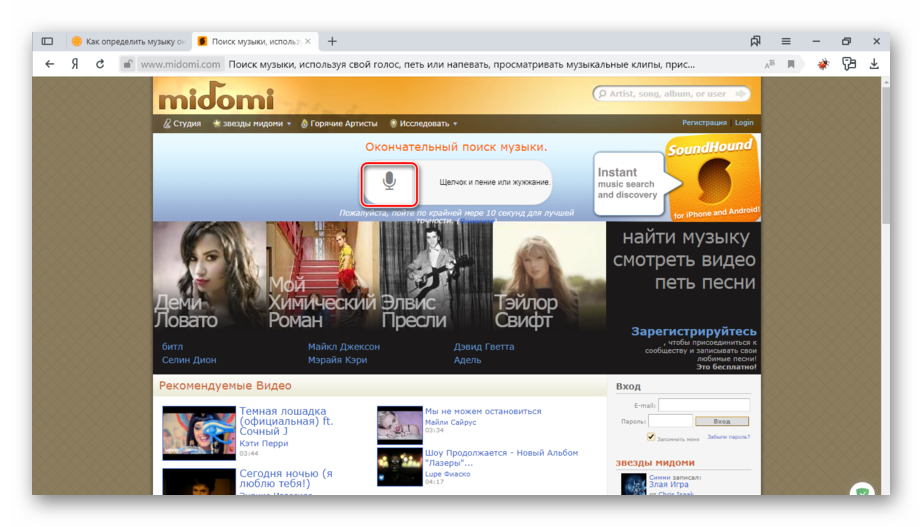
Task: Click the Login link in header
Action: tap(744, 123)
